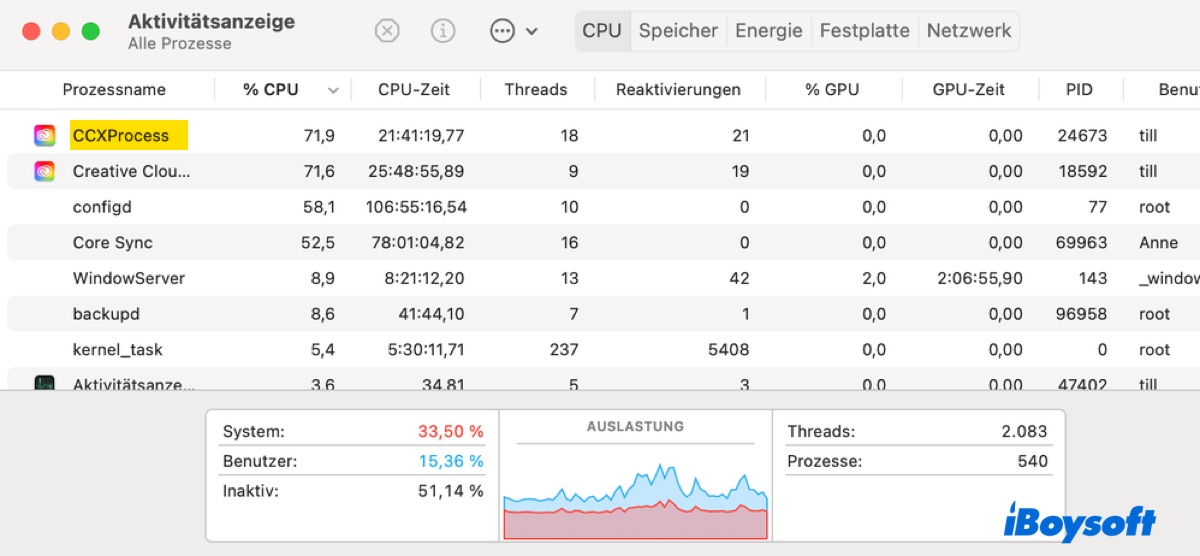Click the CCXProcess Creative Cloud icon
Viewport: 1200px width, 556px height.
[x=44, y=135]
